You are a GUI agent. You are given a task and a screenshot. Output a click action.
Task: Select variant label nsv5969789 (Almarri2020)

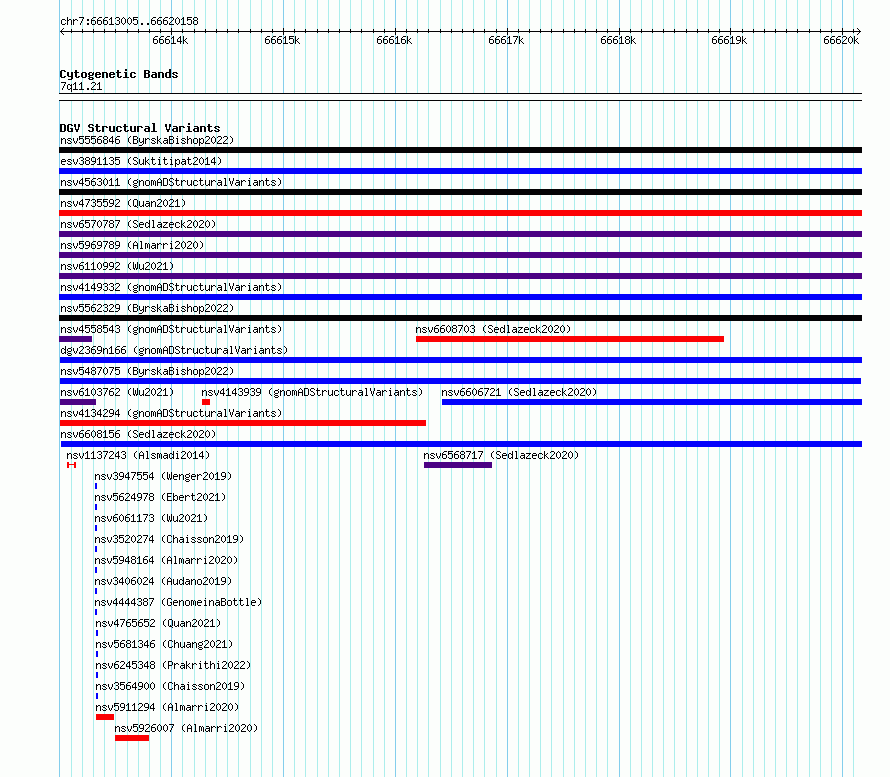(132, 245)
